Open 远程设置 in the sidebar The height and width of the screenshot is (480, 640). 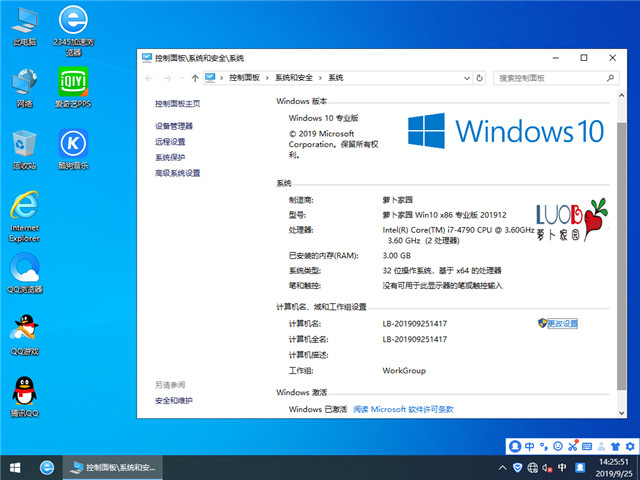tap(170, 142)
